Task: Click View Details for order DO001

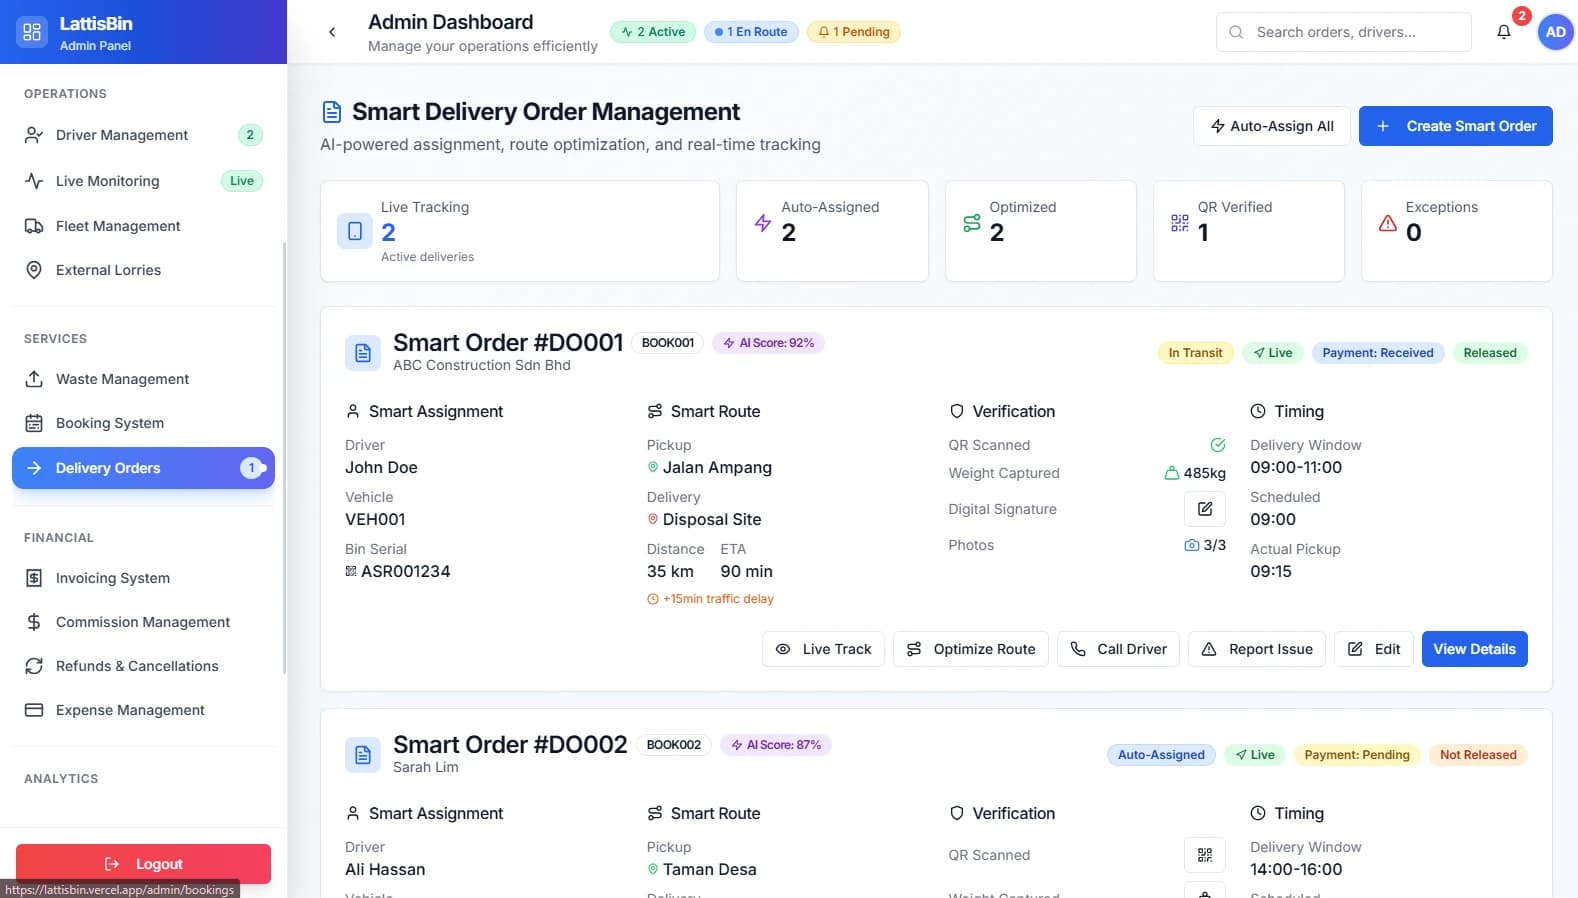Action: click(1474, 649)
